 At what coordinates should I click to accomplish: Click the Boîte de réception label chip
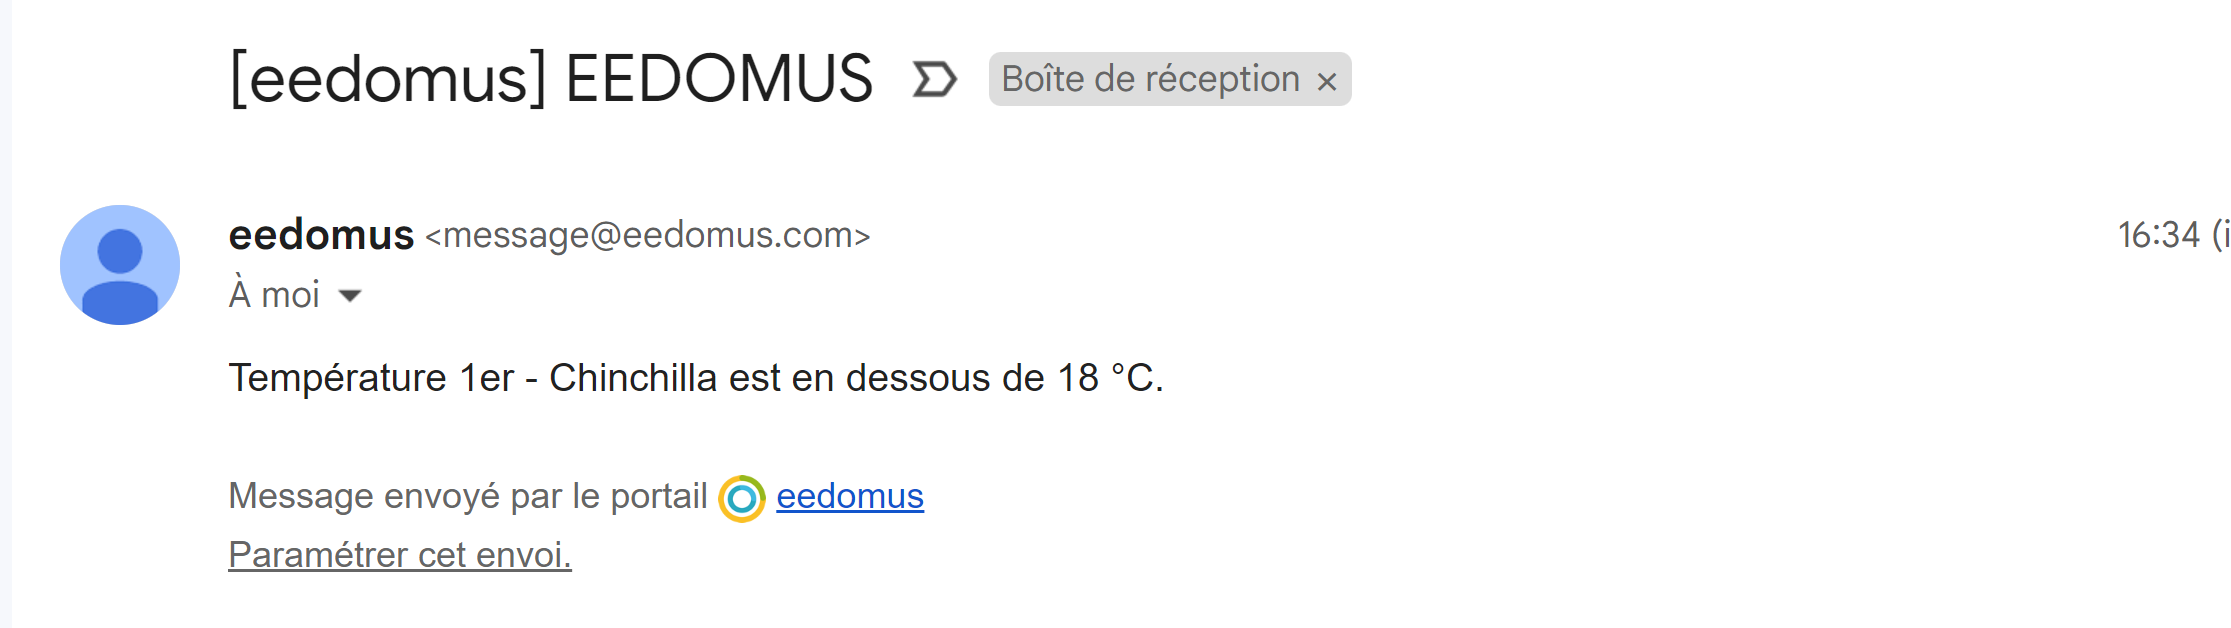point(1150,79)
